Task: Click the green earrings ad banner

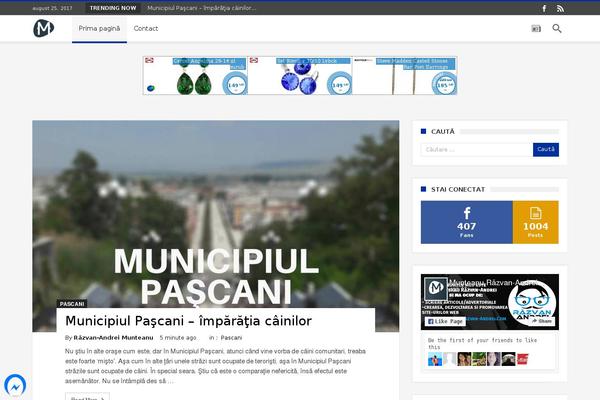Action: (x=195, y=76)
